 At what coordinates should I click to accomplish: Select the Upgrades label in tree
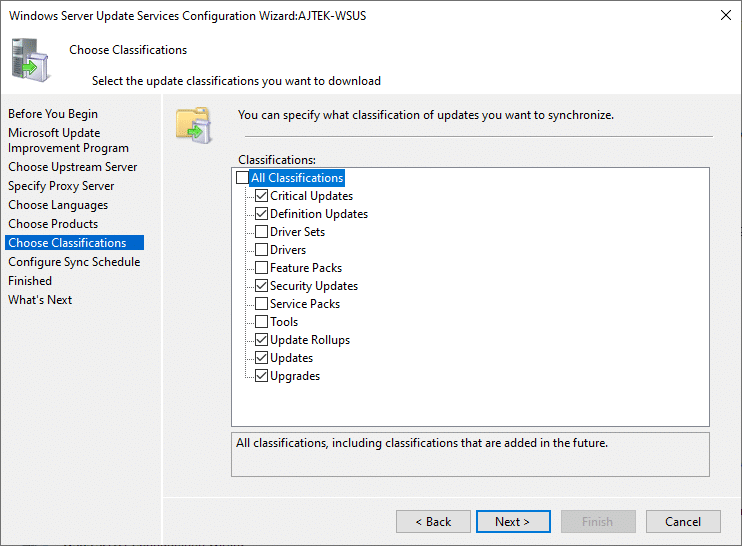pos(295,375)
